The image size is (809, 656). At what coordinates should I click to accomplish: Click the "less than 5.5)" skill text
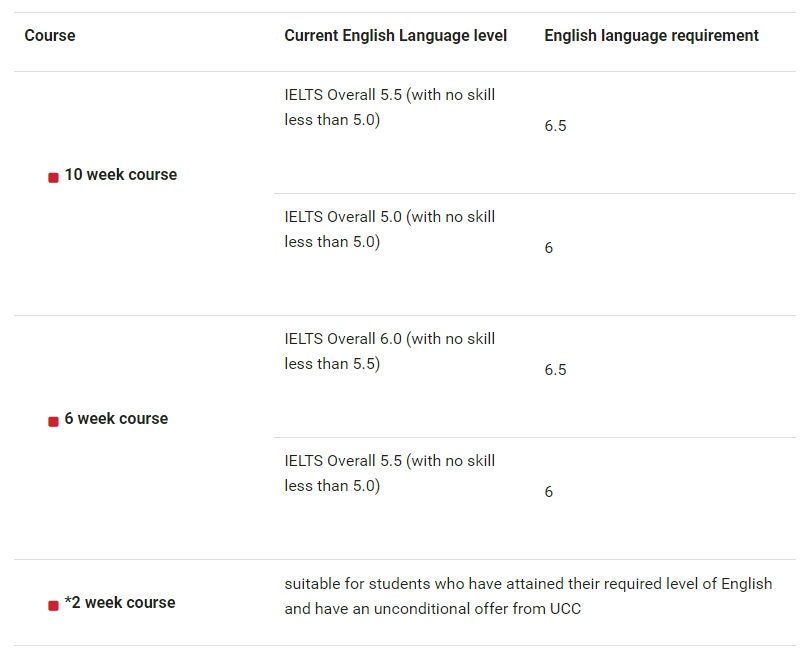332,364
